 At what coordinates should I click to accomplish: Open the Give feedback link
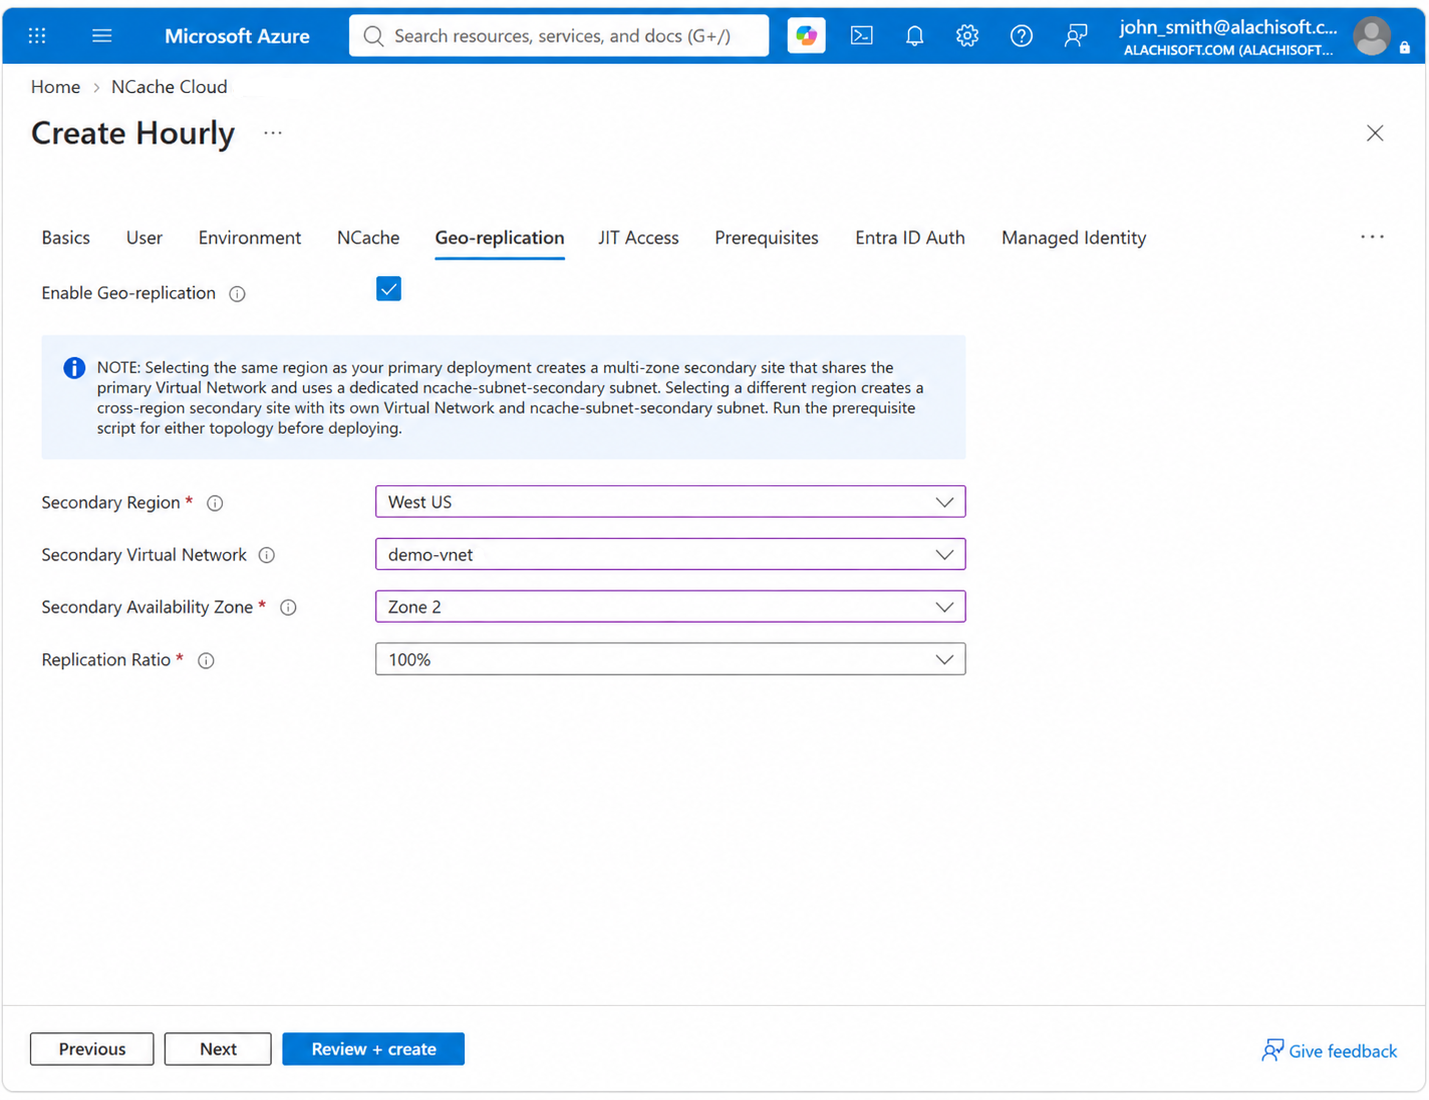coord(1330,1051)
